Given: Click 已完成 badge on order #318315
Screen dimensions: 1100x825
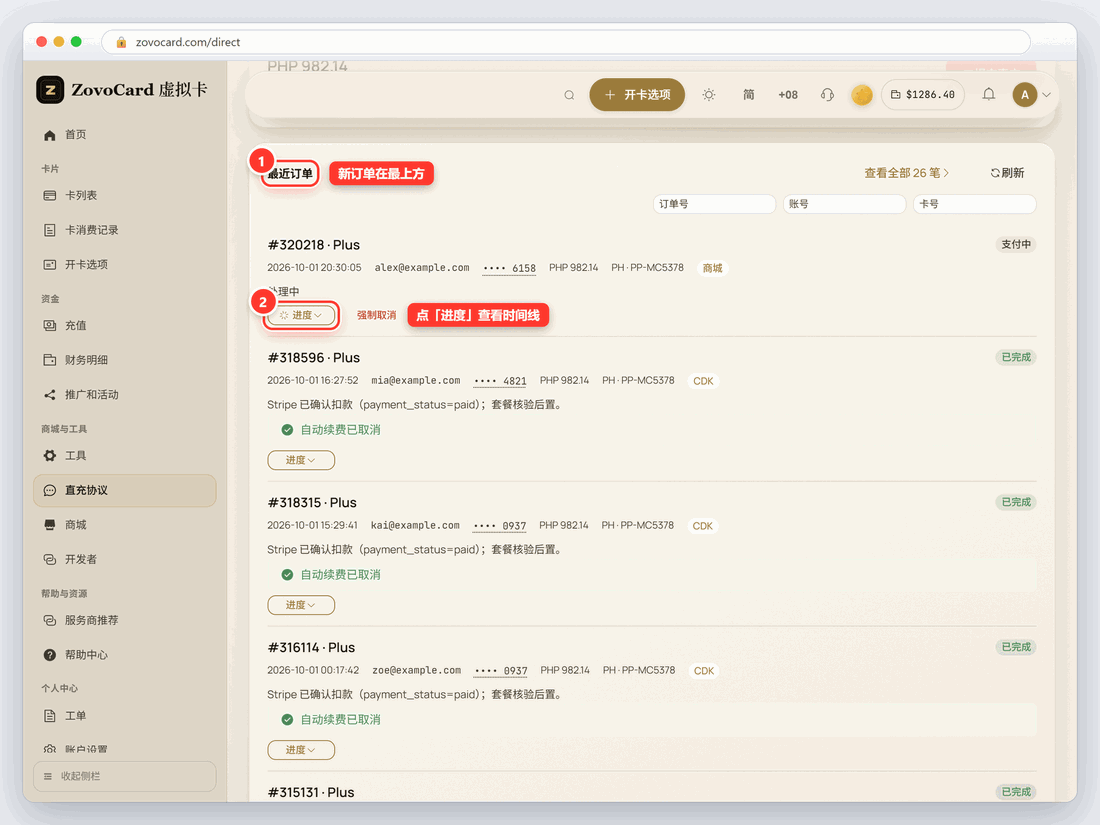Looking at the screenshot, I should click(x=1016, y=502).
